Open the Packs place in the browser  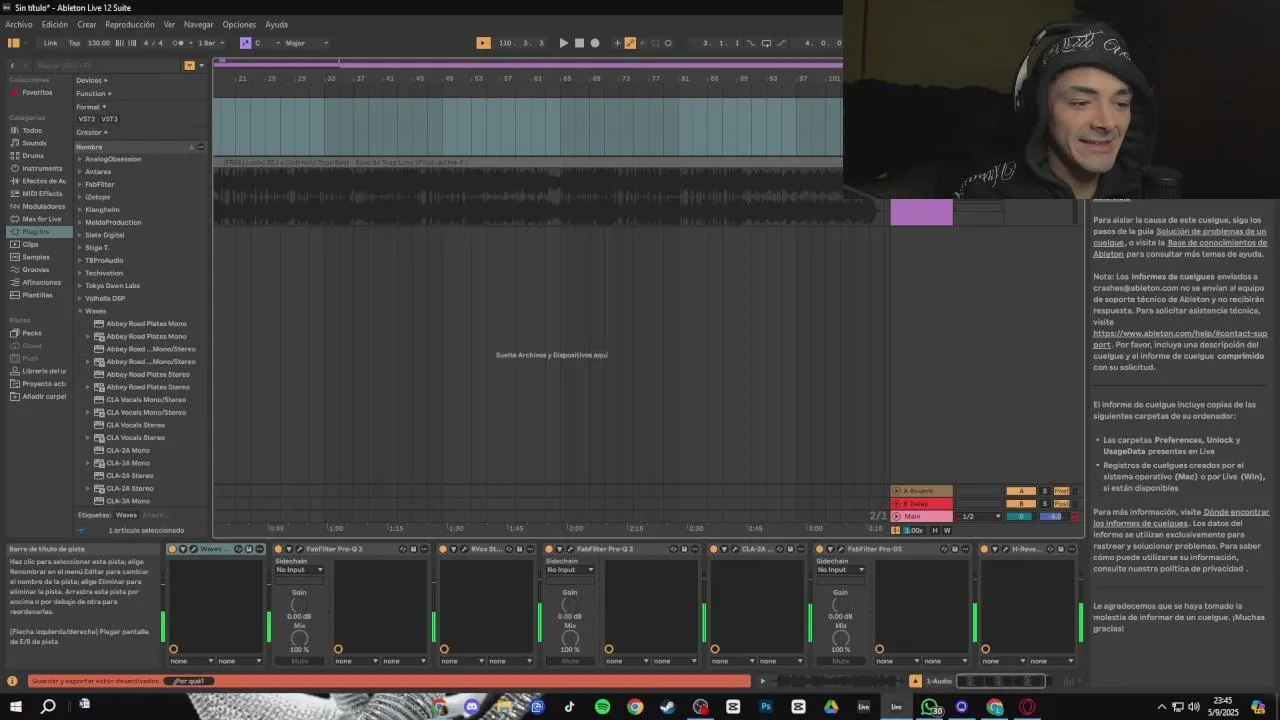(32, 333)
